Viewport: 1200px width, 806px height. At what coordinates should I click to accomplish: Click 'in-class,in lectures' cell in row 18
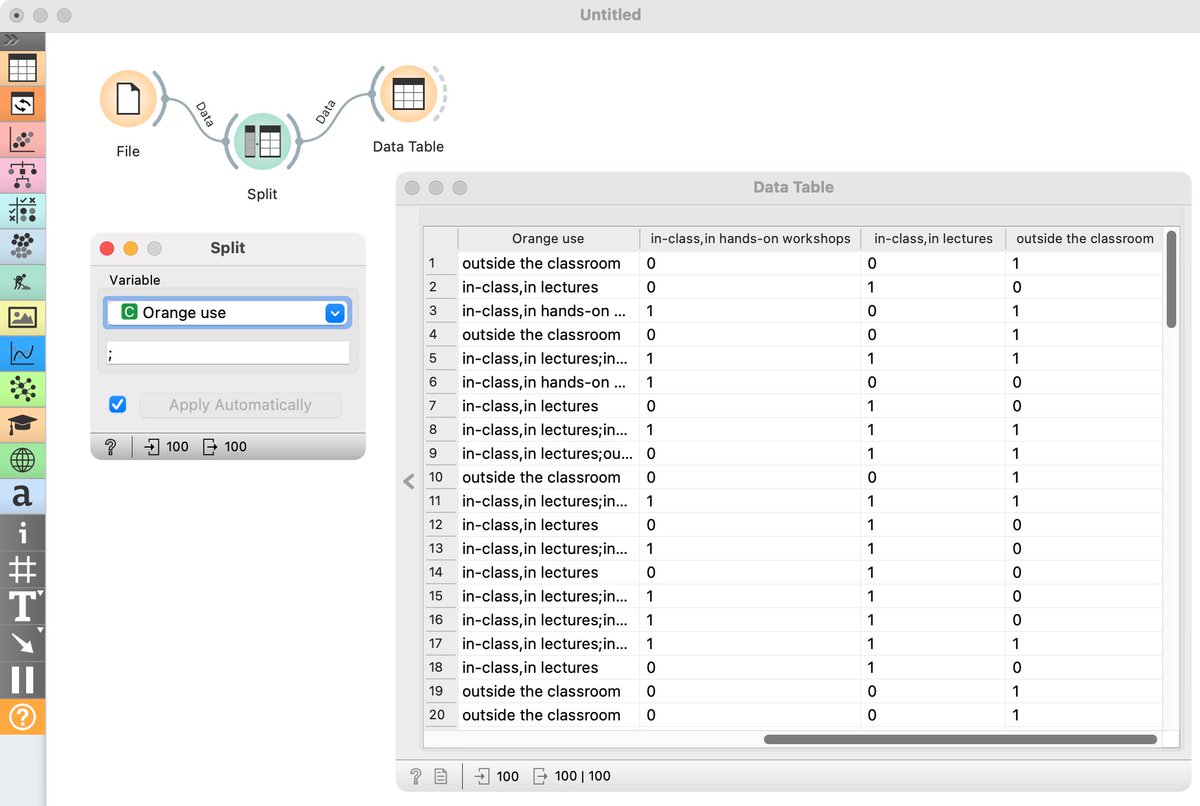pyautogui.click(x=548, y=667)
